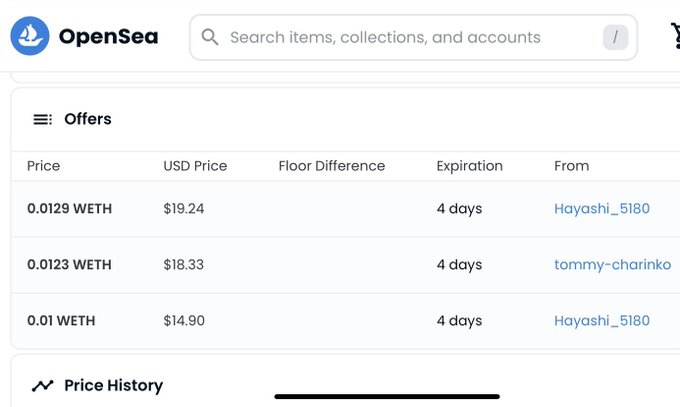Click the list icon beside Offers
Viewport: 680px width, 407px height.
pos(42,119)
